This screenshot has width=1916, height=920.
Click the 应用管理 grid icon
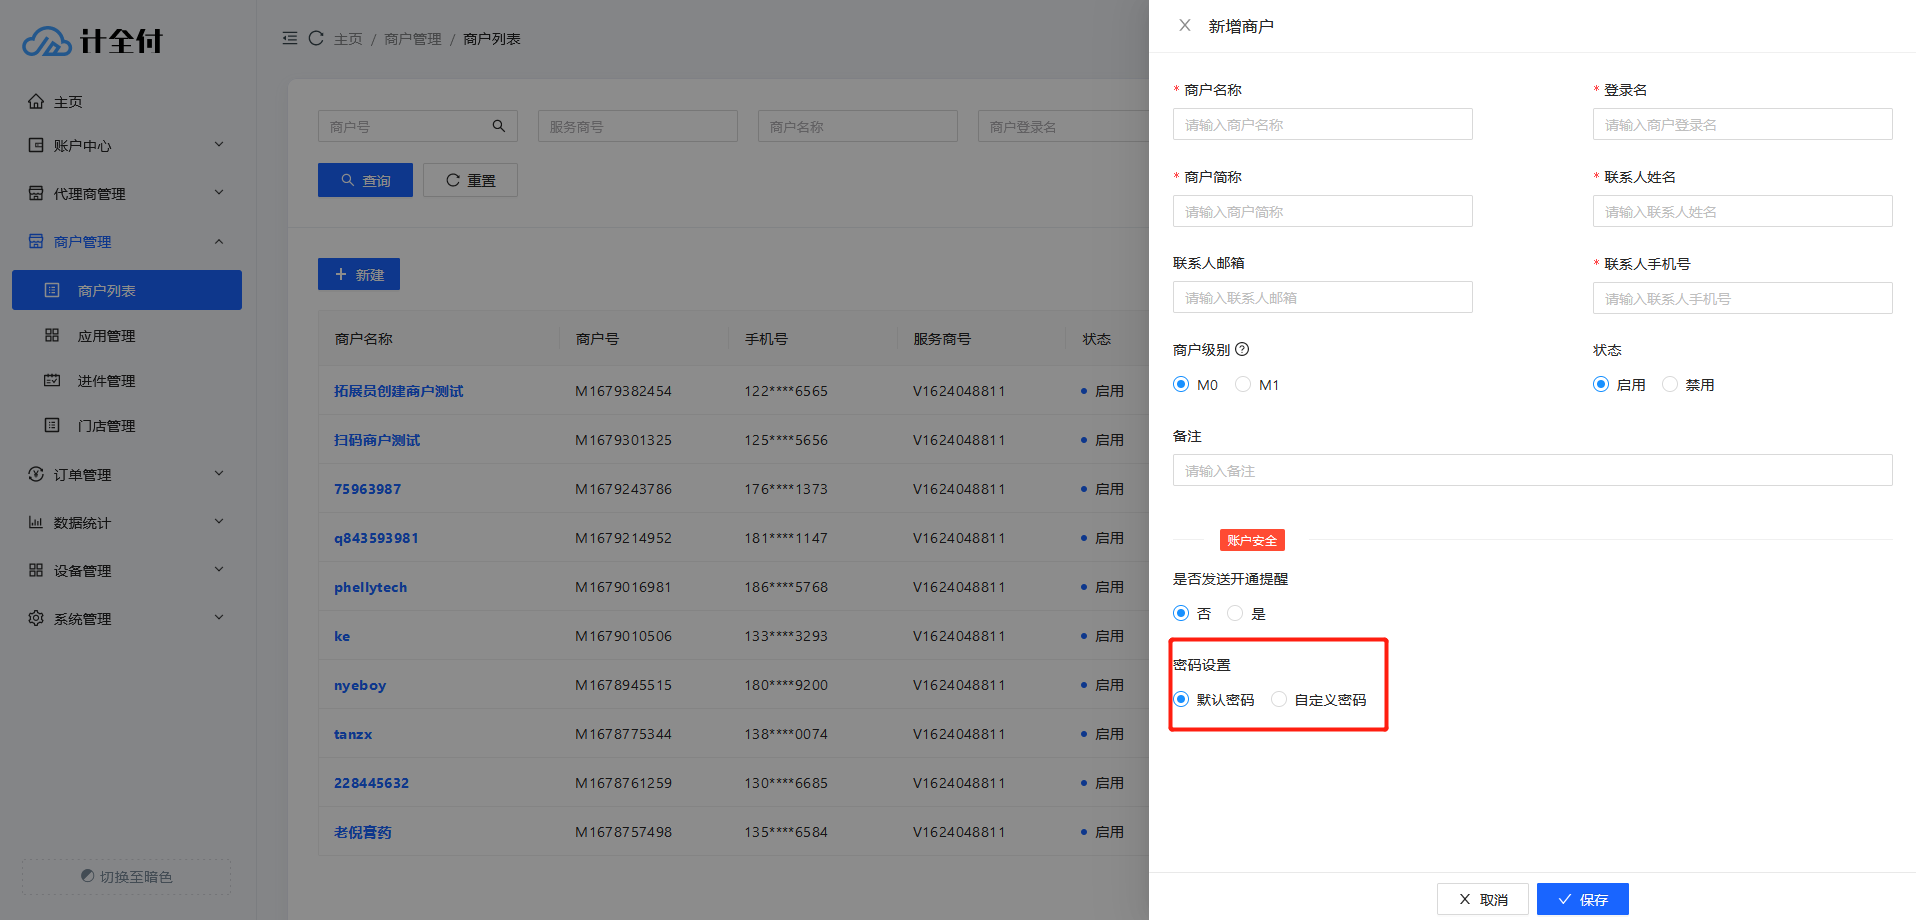point(52,335)
